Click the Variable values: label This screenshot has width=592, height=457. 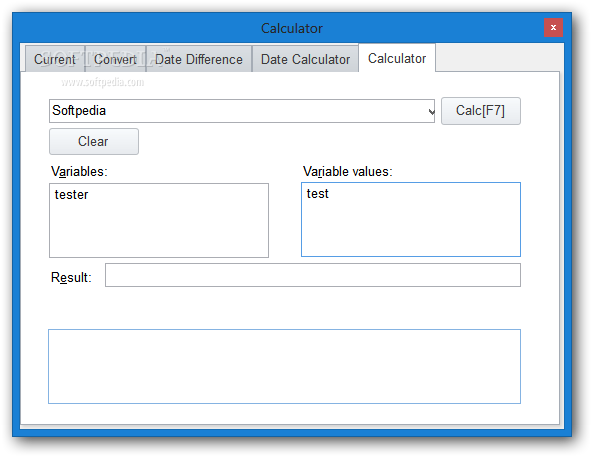[x=347, y=171]
